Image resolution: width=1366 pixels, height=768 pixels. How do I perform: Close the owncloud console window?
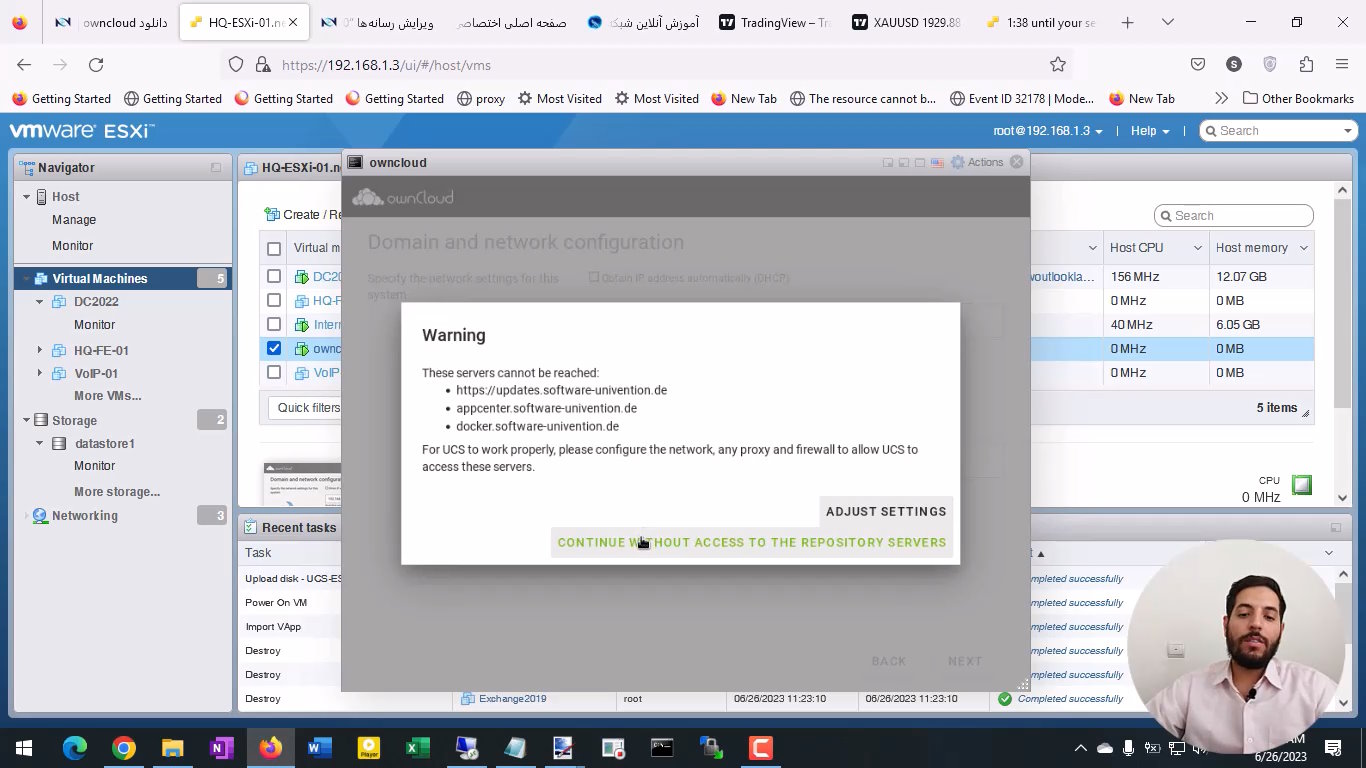pos(1017,162)
